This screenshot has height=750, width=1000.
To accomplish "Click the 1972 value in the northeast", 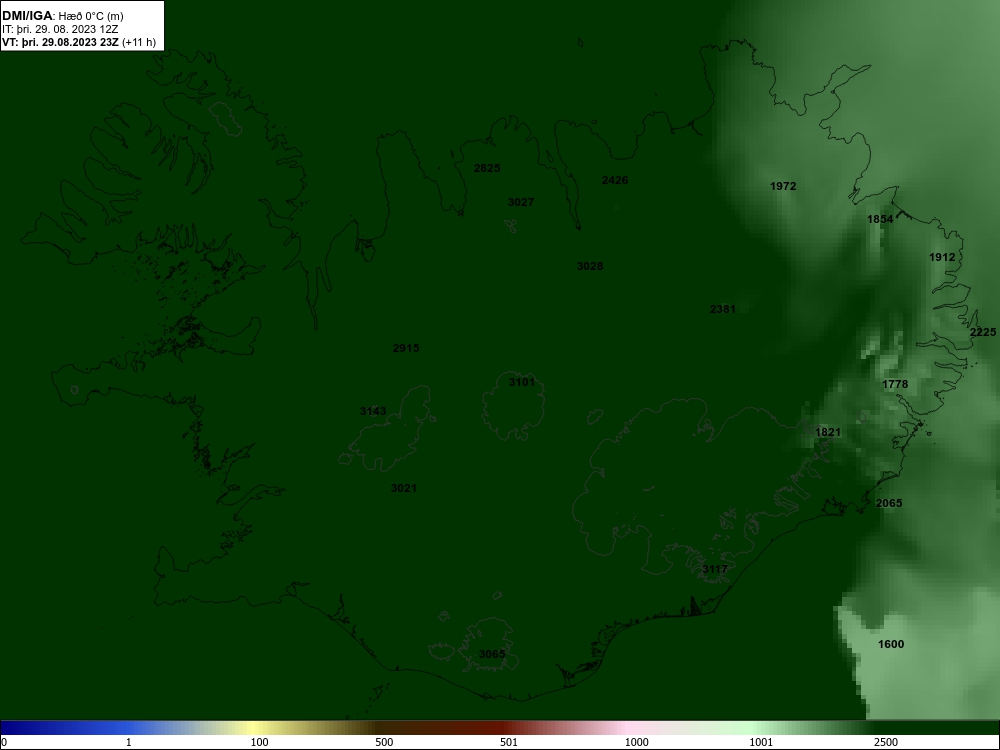I will pyautogui.click(x=783, y=186).
